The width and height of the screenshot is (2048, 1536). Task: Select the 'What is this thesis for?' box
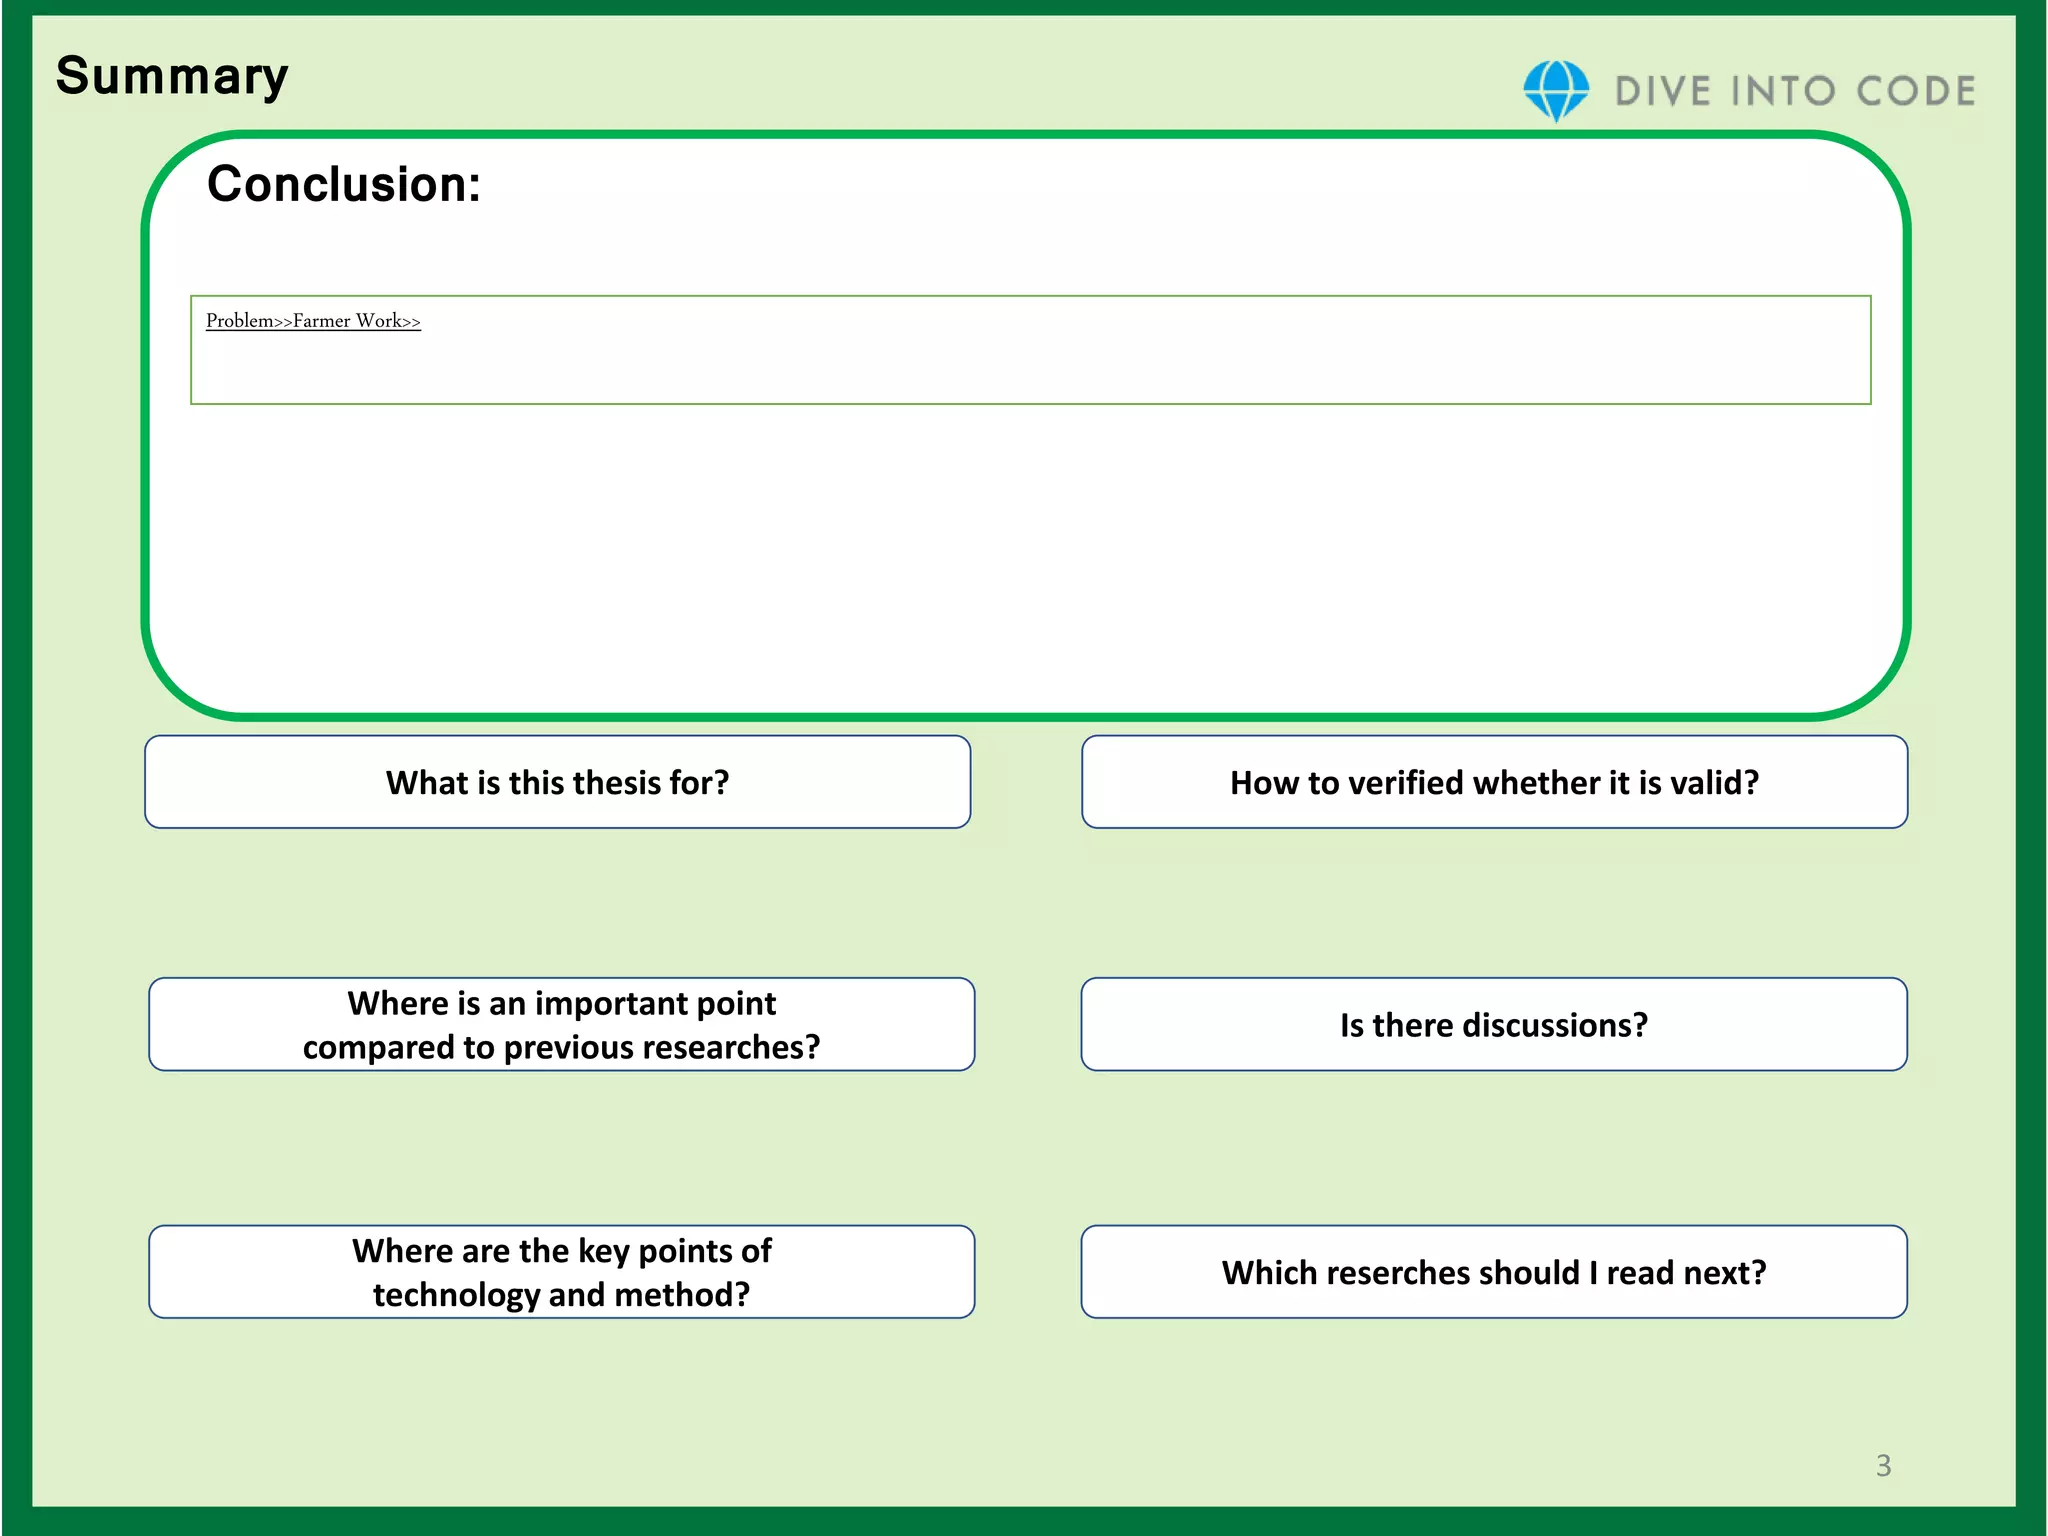[557, 782]
